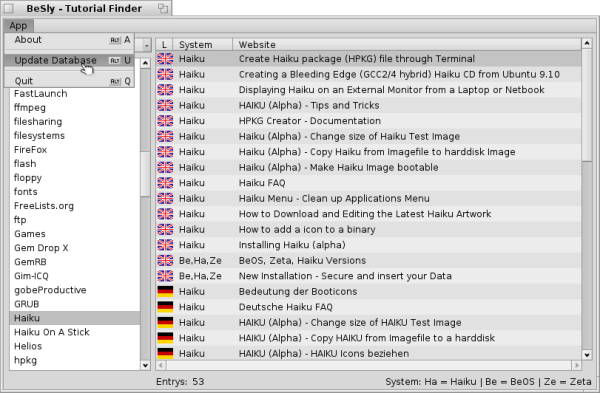
Task: Click the horizontal scrollbar right arrow
Action: point(577,365)
